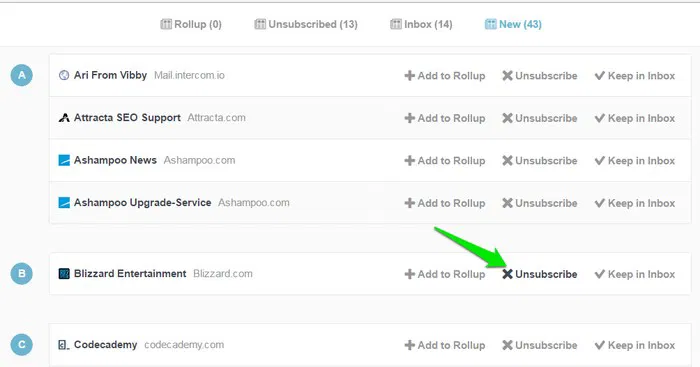Open the Inbox (14) tab
Viewport: 700px width, 367px height.
(x=421, y=24)
